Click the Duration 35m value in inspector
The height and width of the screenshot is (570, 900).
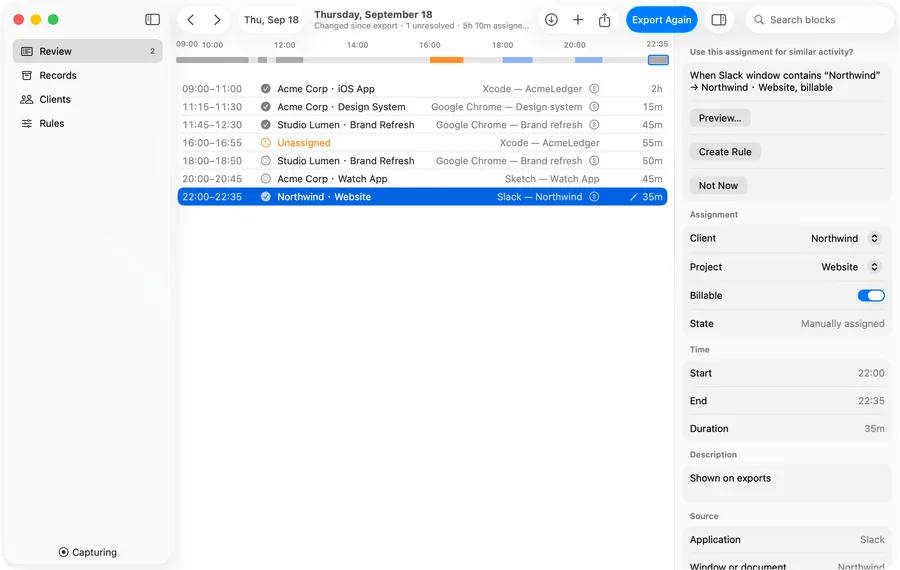click(x=874, y=429)
